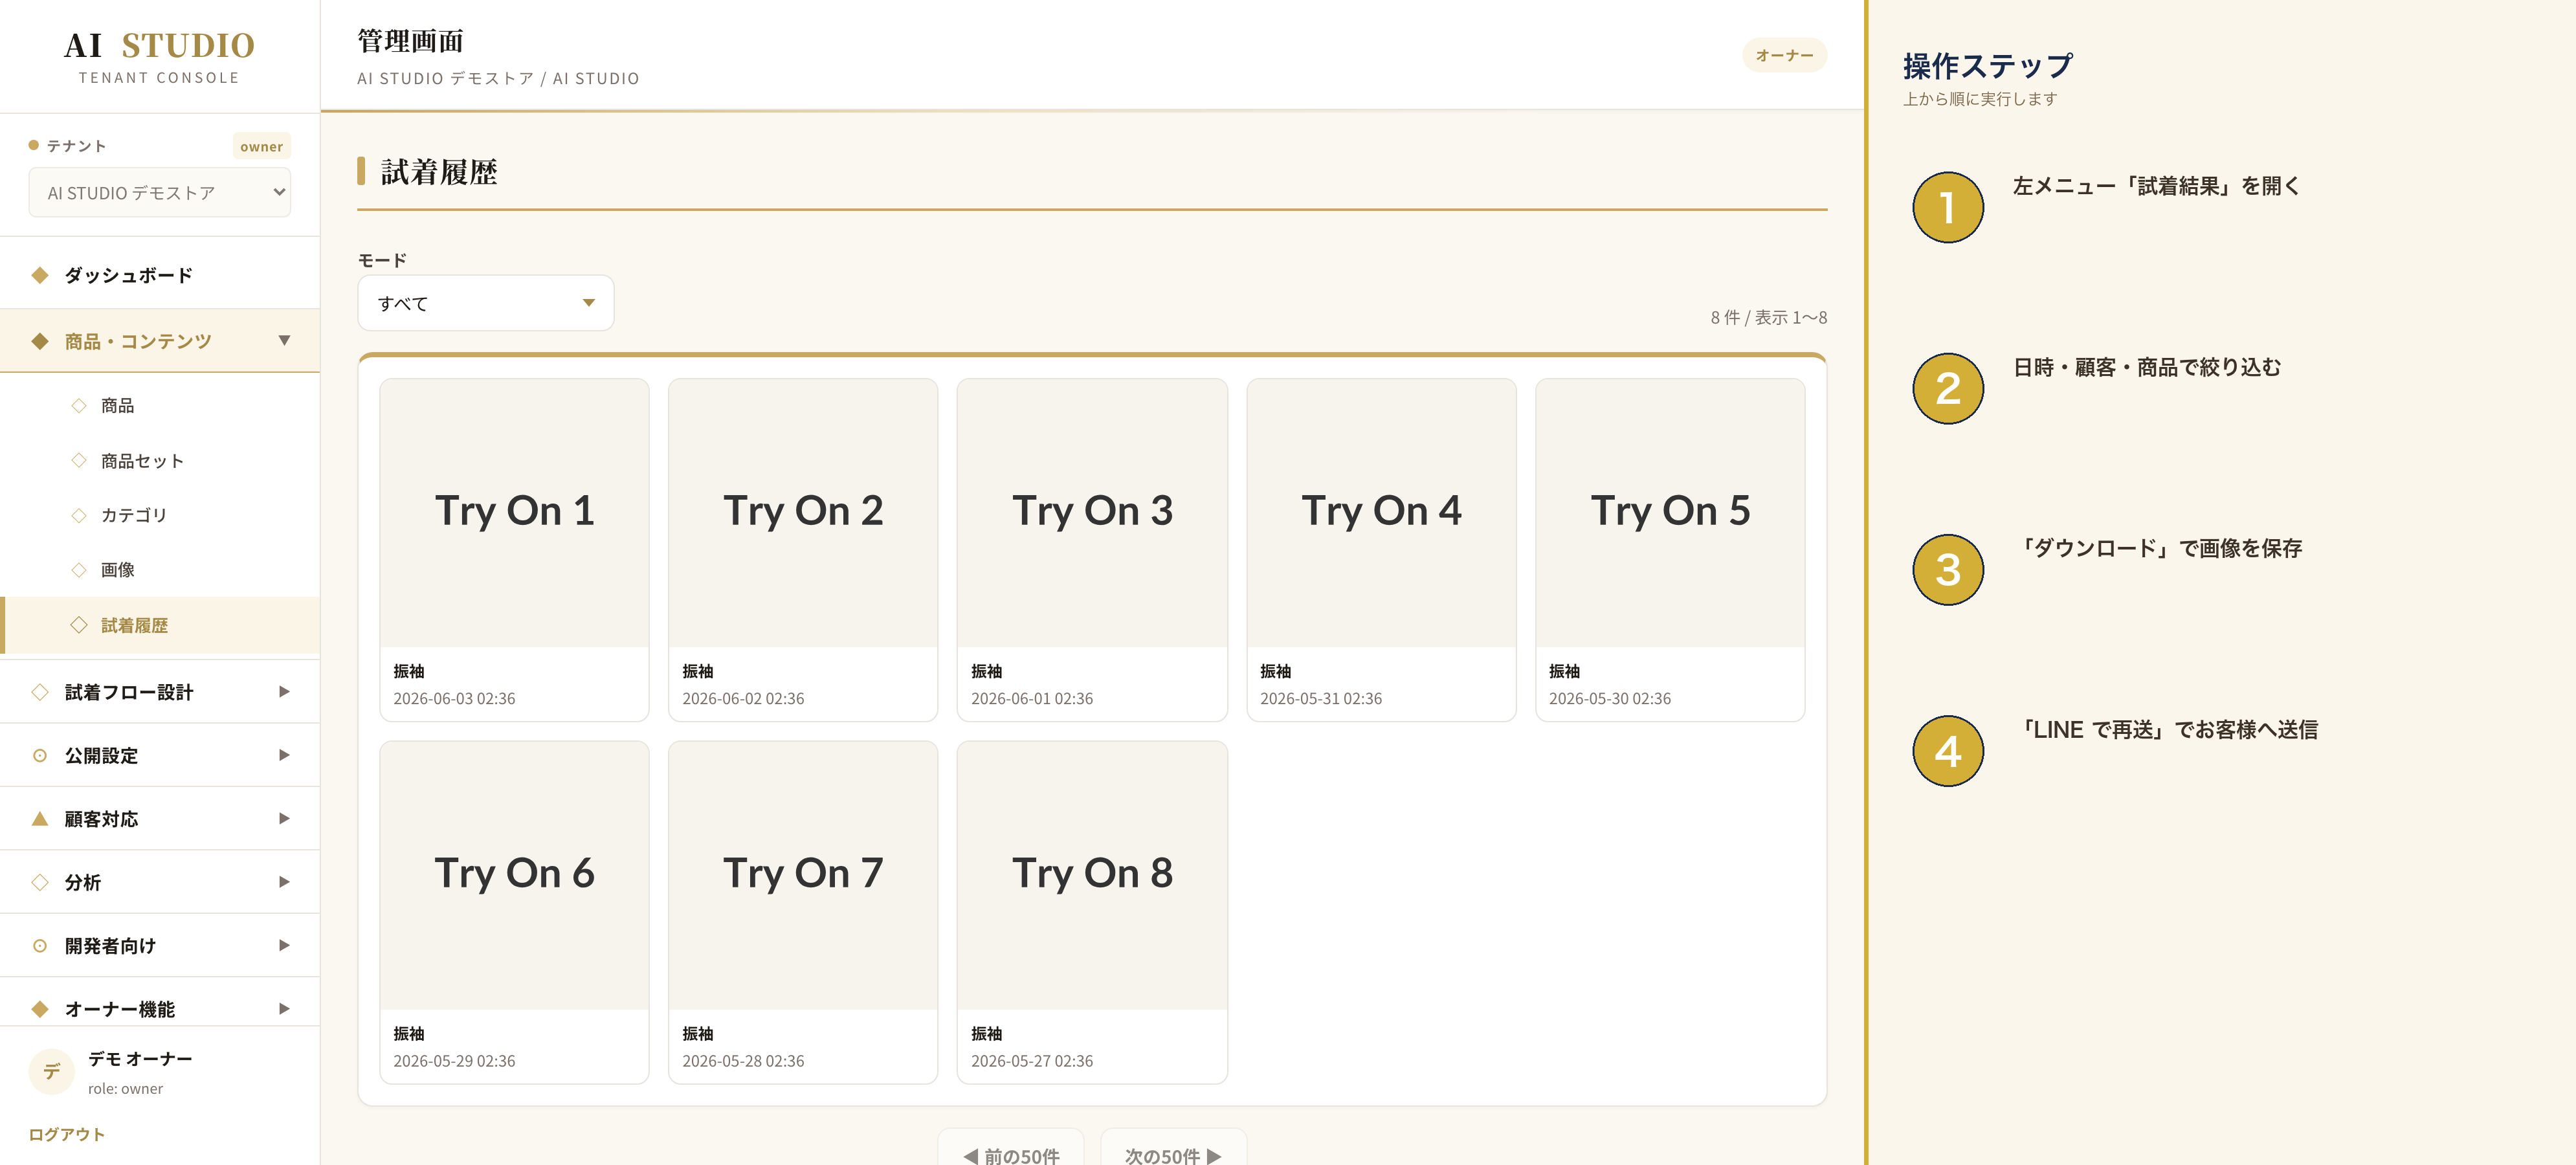The image size is (2576, 1165).
Task: Open the Try On 8 card thumbnail
Action: [x=1092, y=875]
